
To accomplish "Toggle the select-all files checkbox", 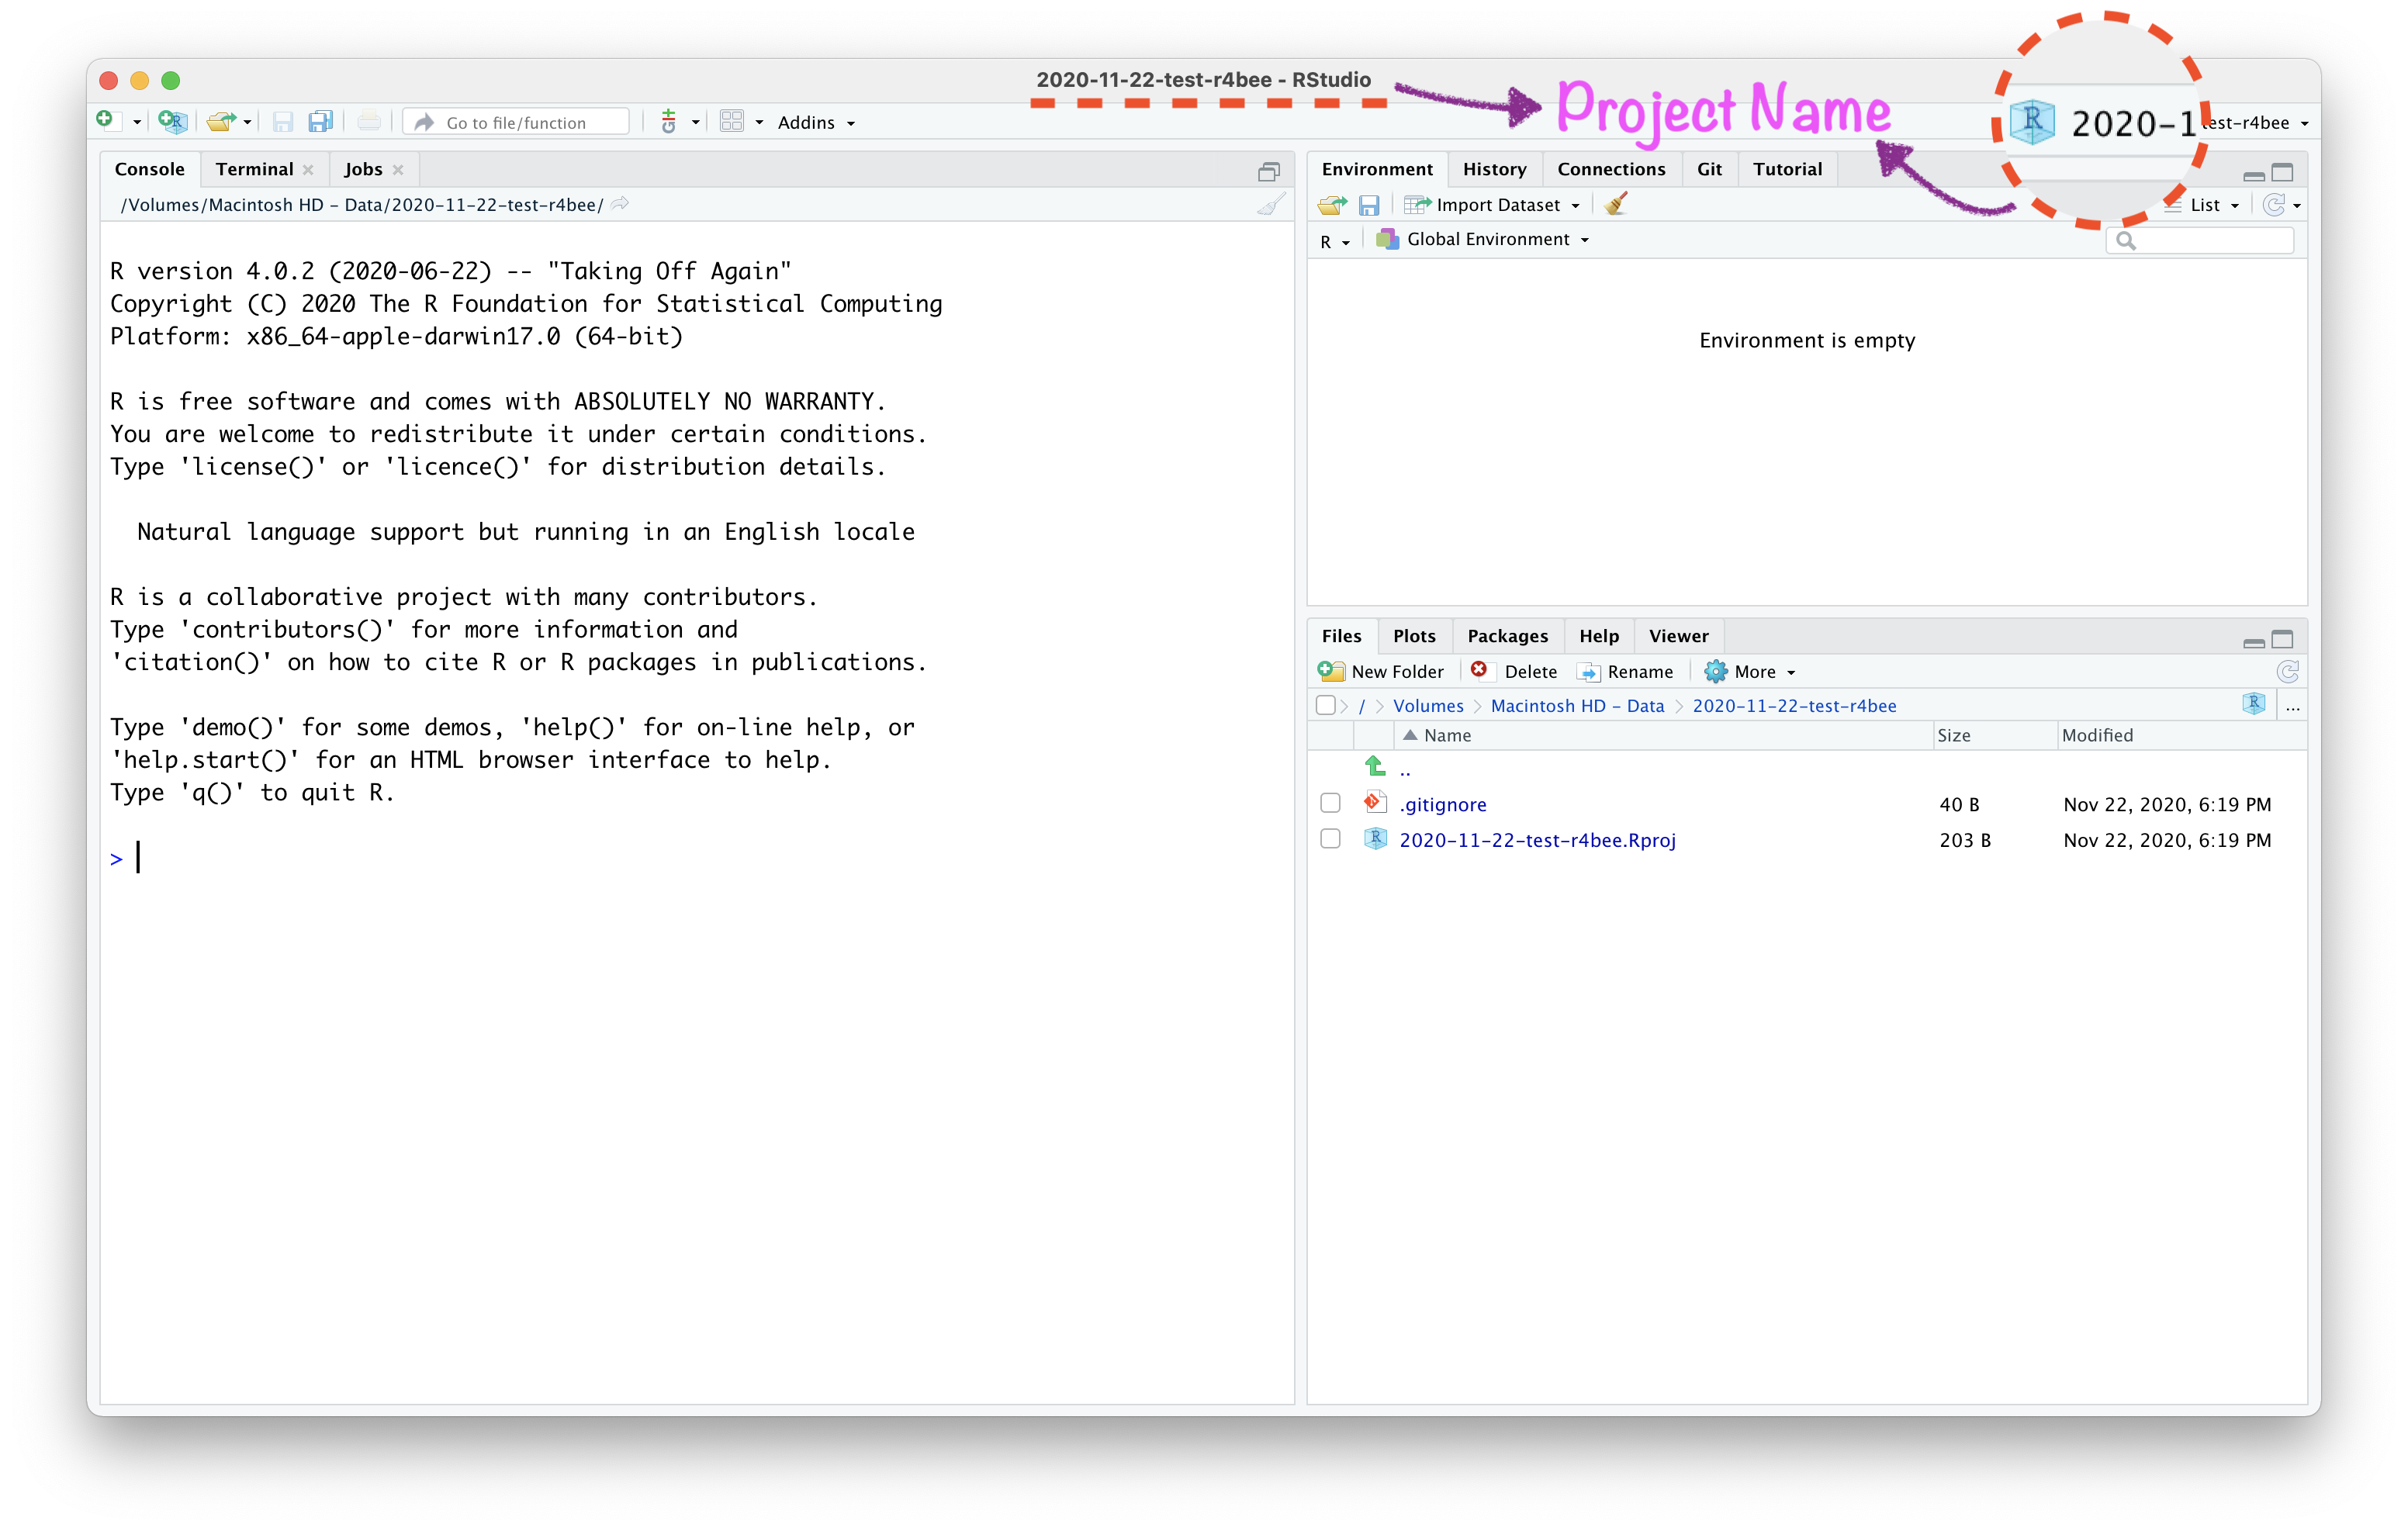I will pyautogui.click(x=1326, y=705).
